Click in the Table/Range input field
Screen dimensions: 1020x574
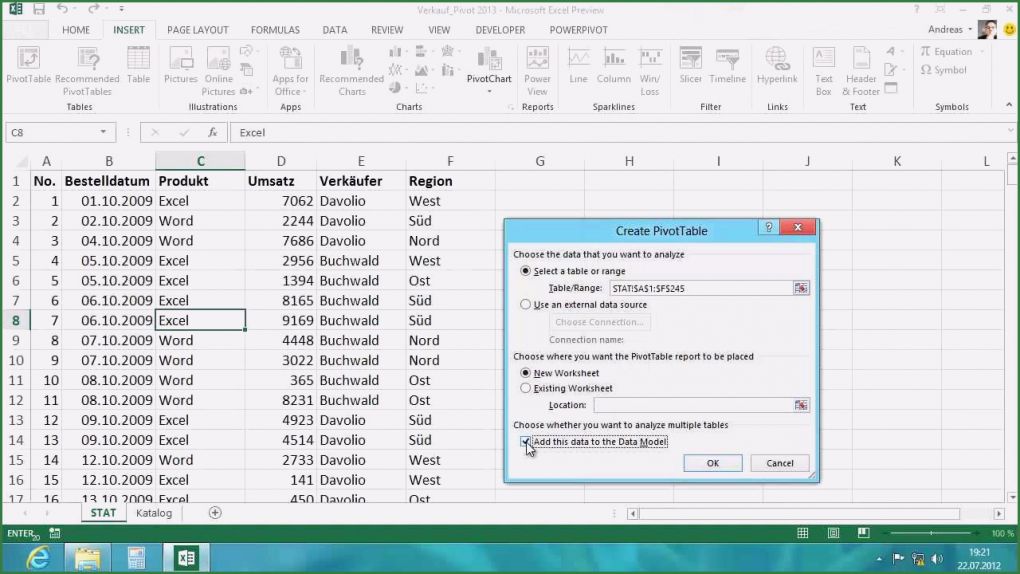point(701,288)
